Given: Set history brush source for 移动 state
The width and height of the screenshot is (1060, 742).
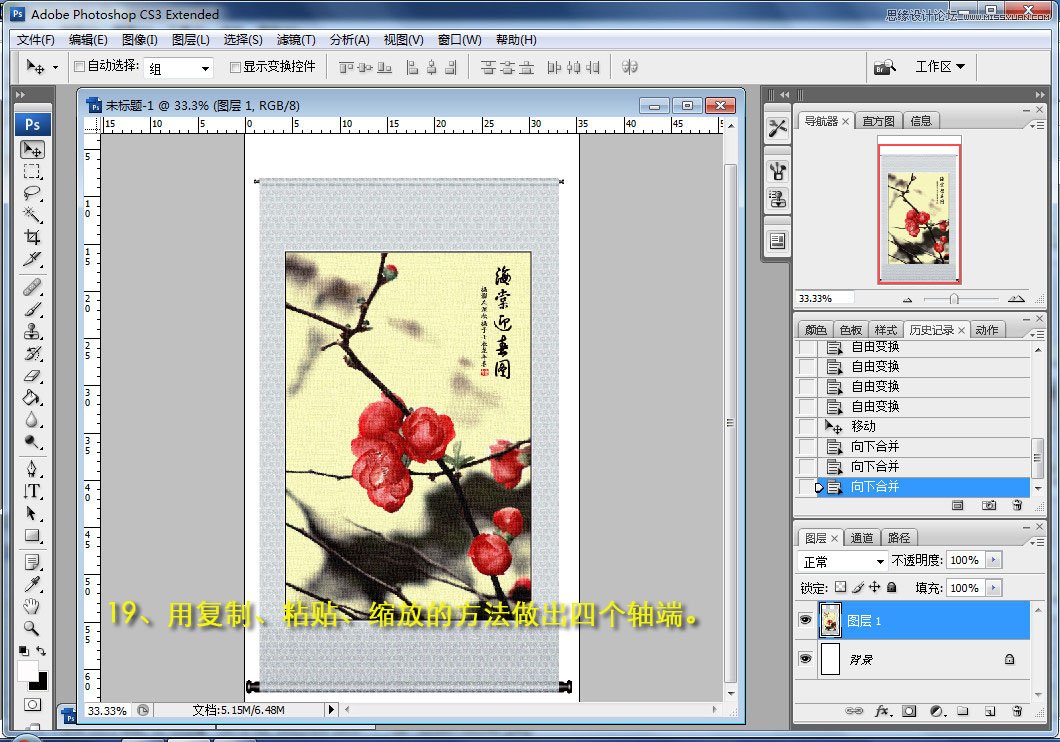Looking at the screenshot, I should (807, 426).
